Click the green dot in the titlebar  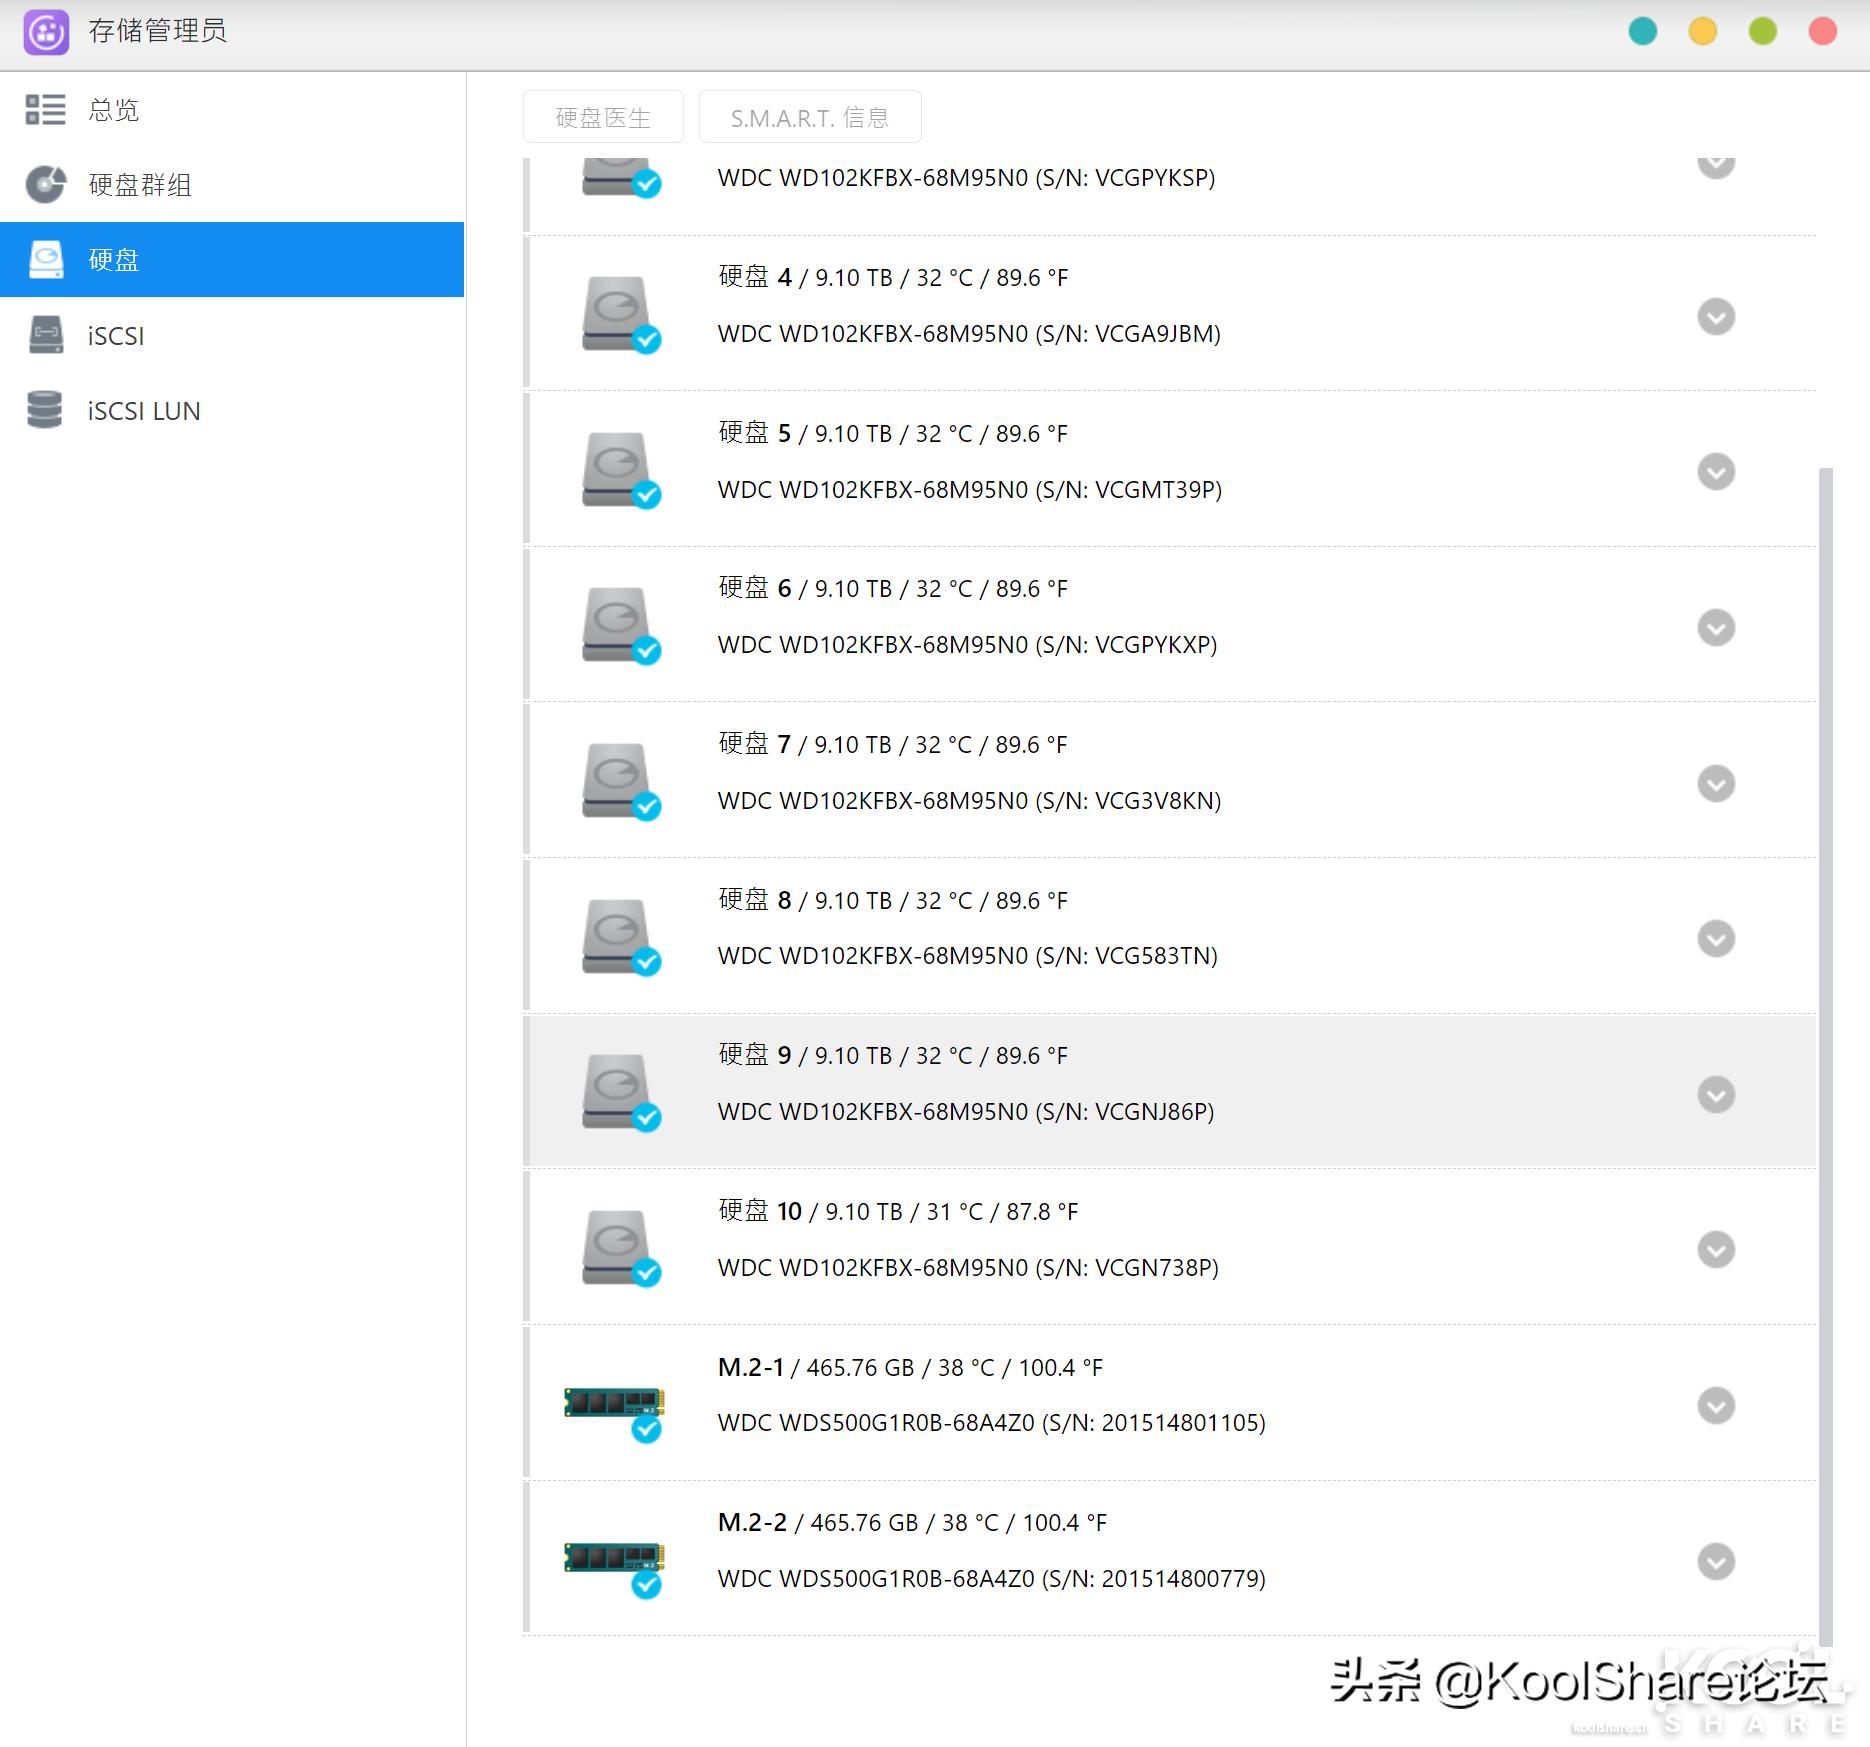point(1762,31)
